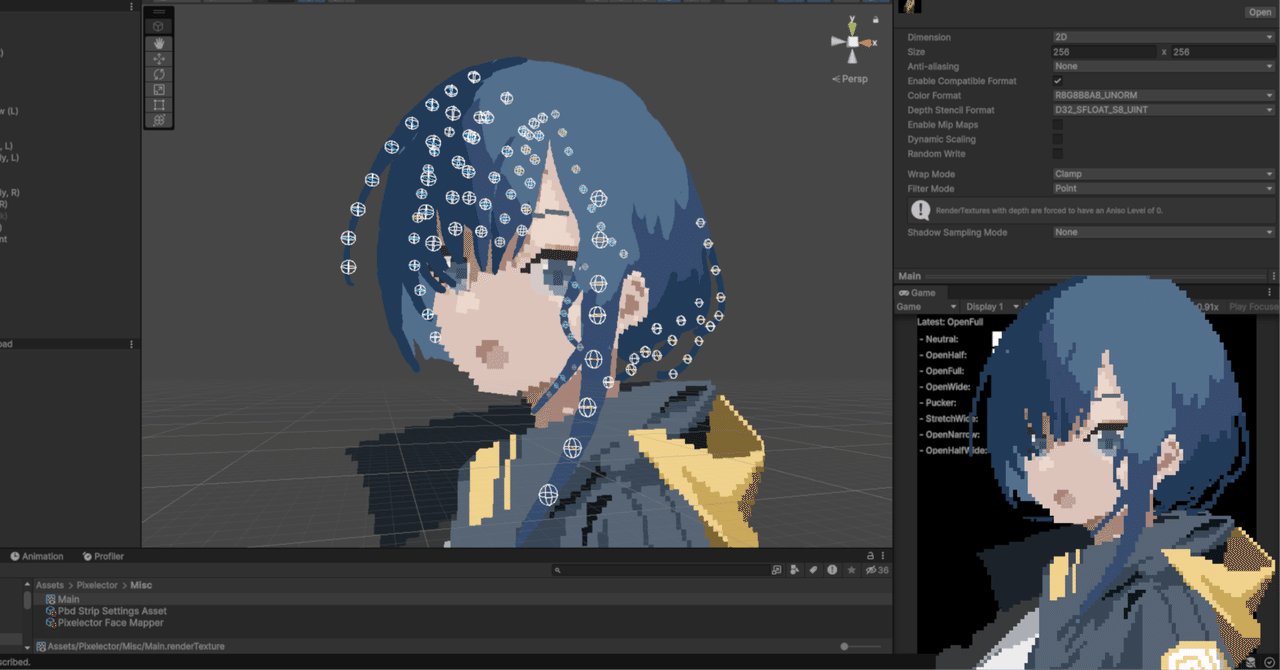Select the Rect Transform tool
Screen dimensions: 1280x670
[159, 105]
